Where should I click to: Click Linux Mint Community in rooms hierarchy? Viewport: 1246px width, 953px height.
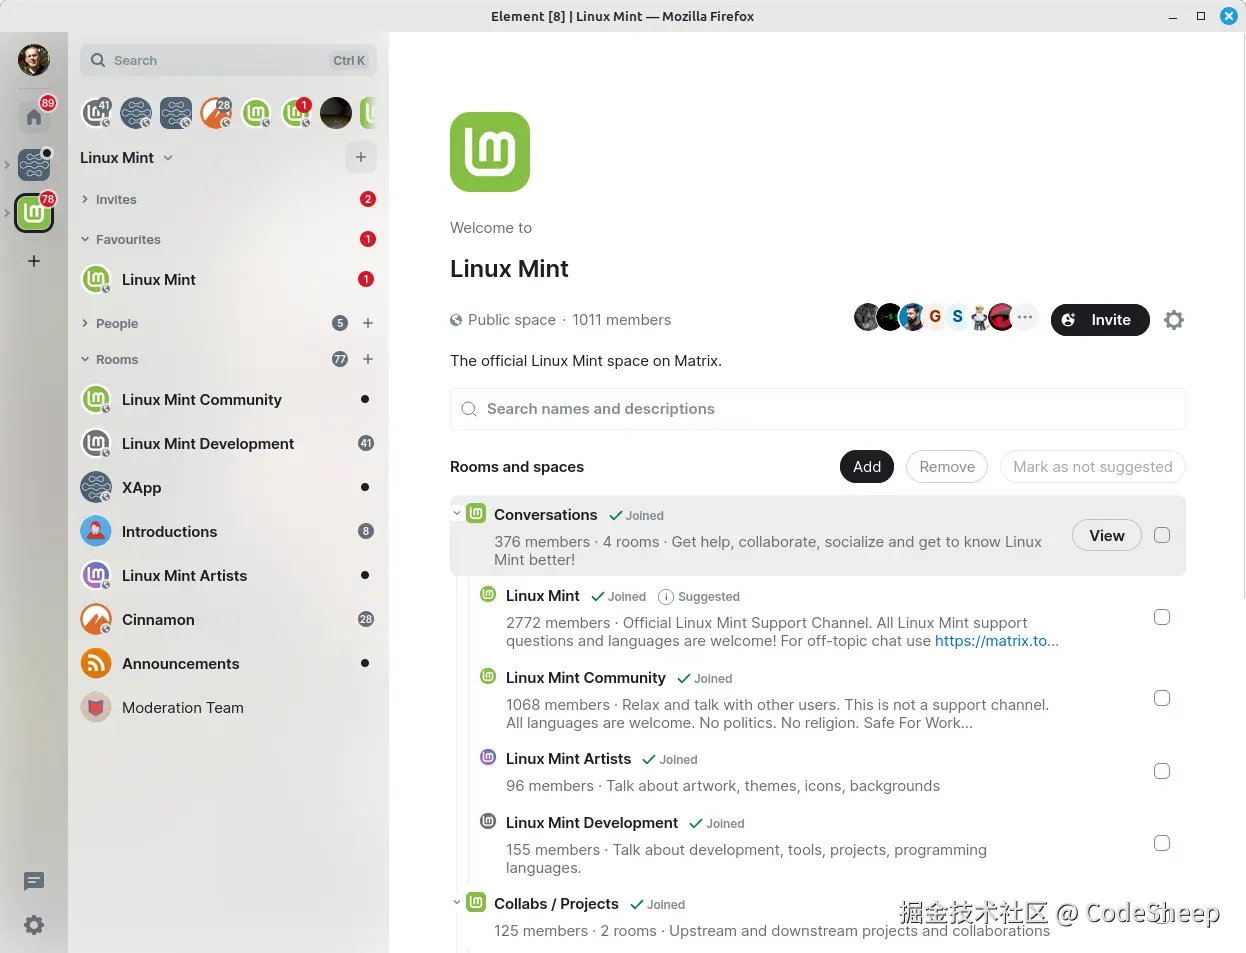[x=585, y=678]
